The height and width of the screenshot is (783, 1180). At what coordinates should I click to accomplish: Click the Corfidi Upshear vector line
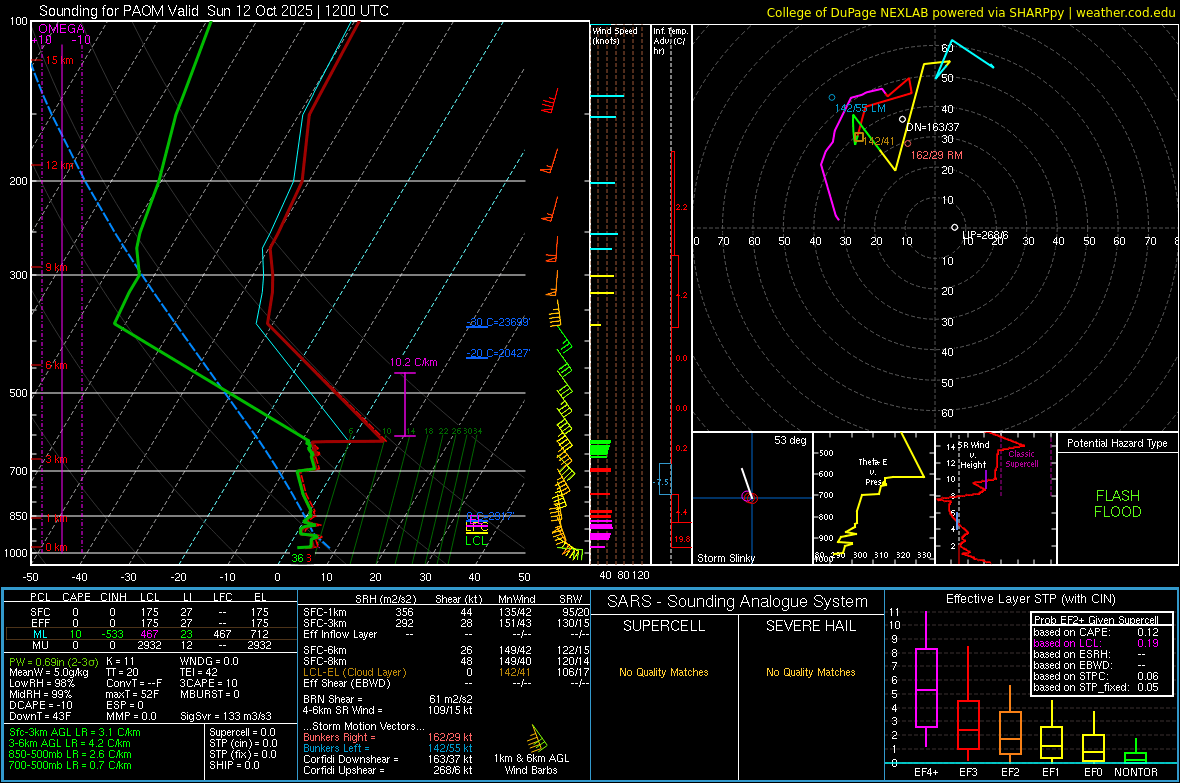pyautogui.click(x=388, y=771)
